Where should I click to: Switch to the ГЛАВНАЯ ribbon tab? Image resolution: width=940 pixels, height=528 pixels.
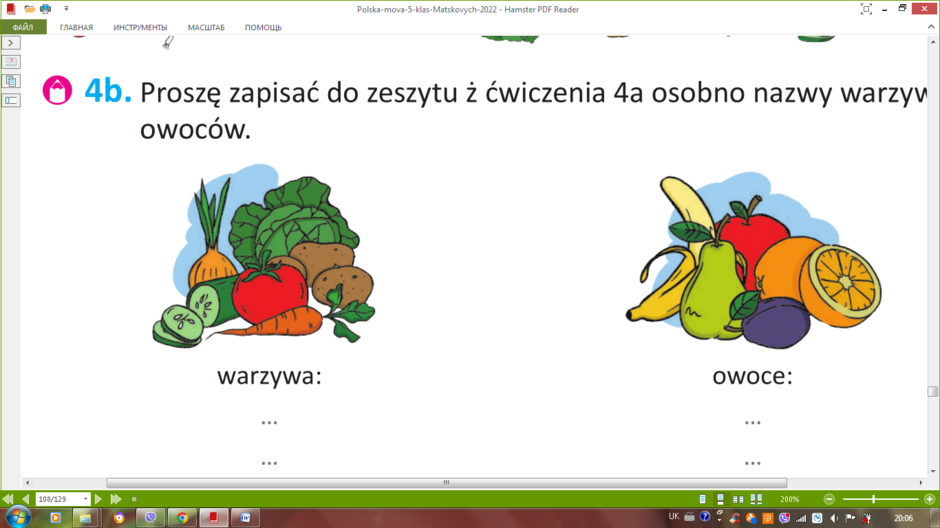(x=76, y=28)
